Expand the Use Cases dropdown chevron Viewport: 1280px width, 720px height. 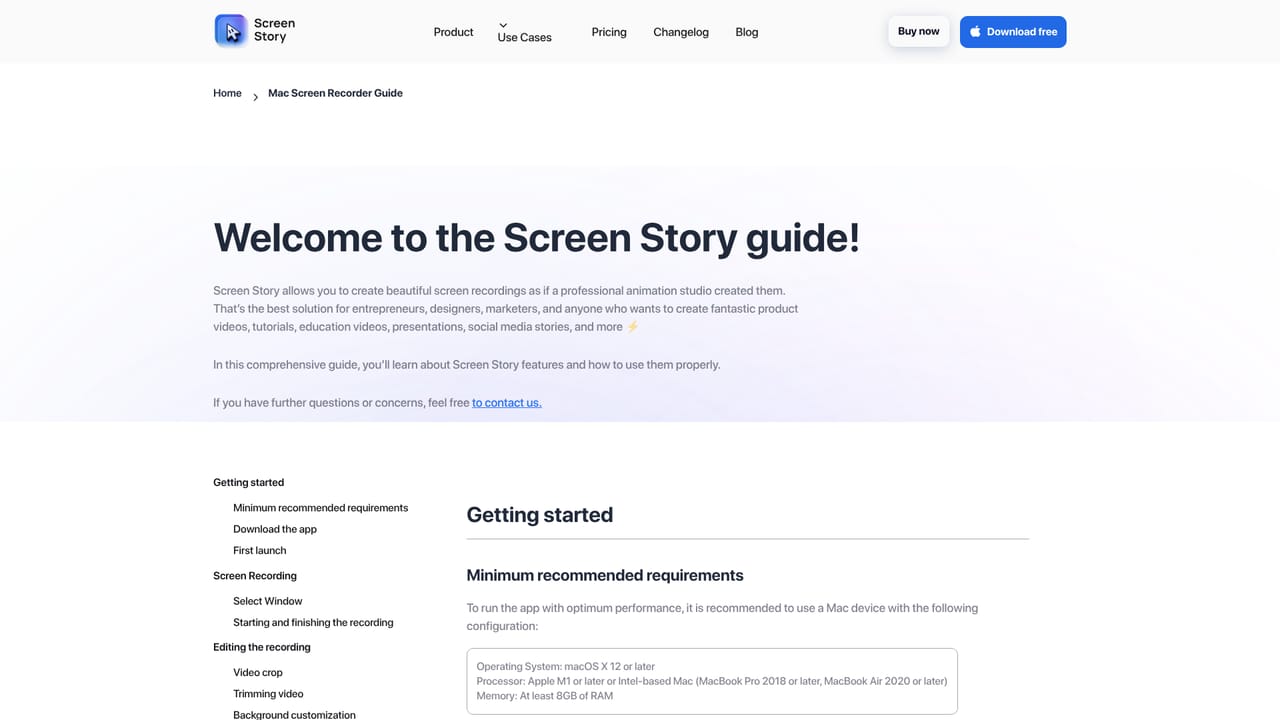click(x=503, y=25)
